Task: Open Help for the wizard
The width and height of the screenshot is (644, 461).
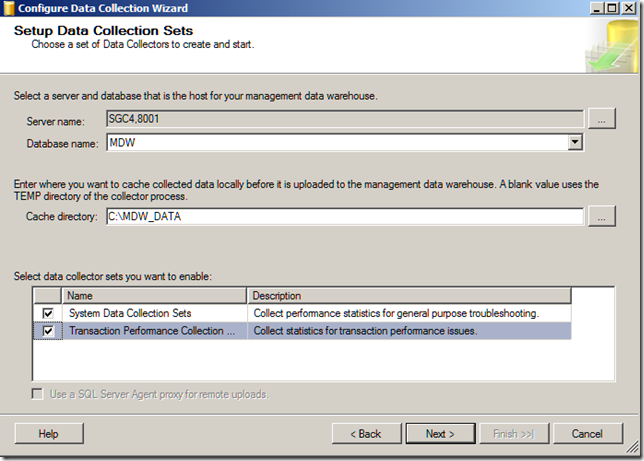Action: tap(48, 434)
